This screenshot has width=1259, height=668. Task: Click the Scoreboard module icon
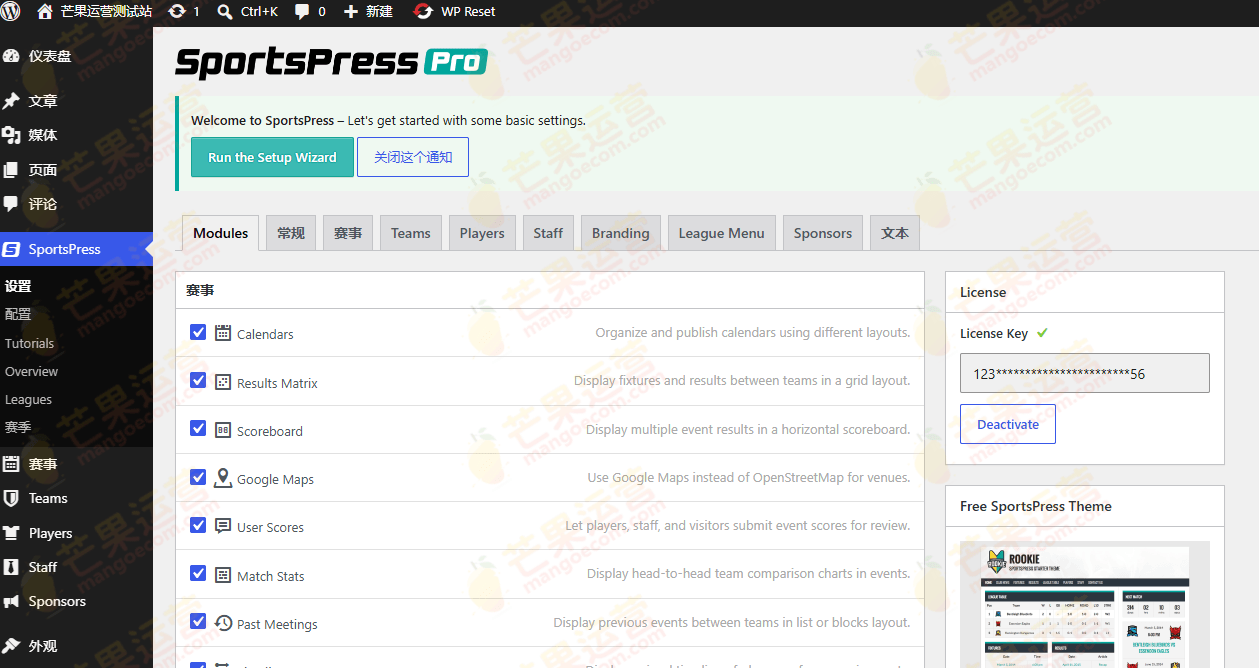223,430
